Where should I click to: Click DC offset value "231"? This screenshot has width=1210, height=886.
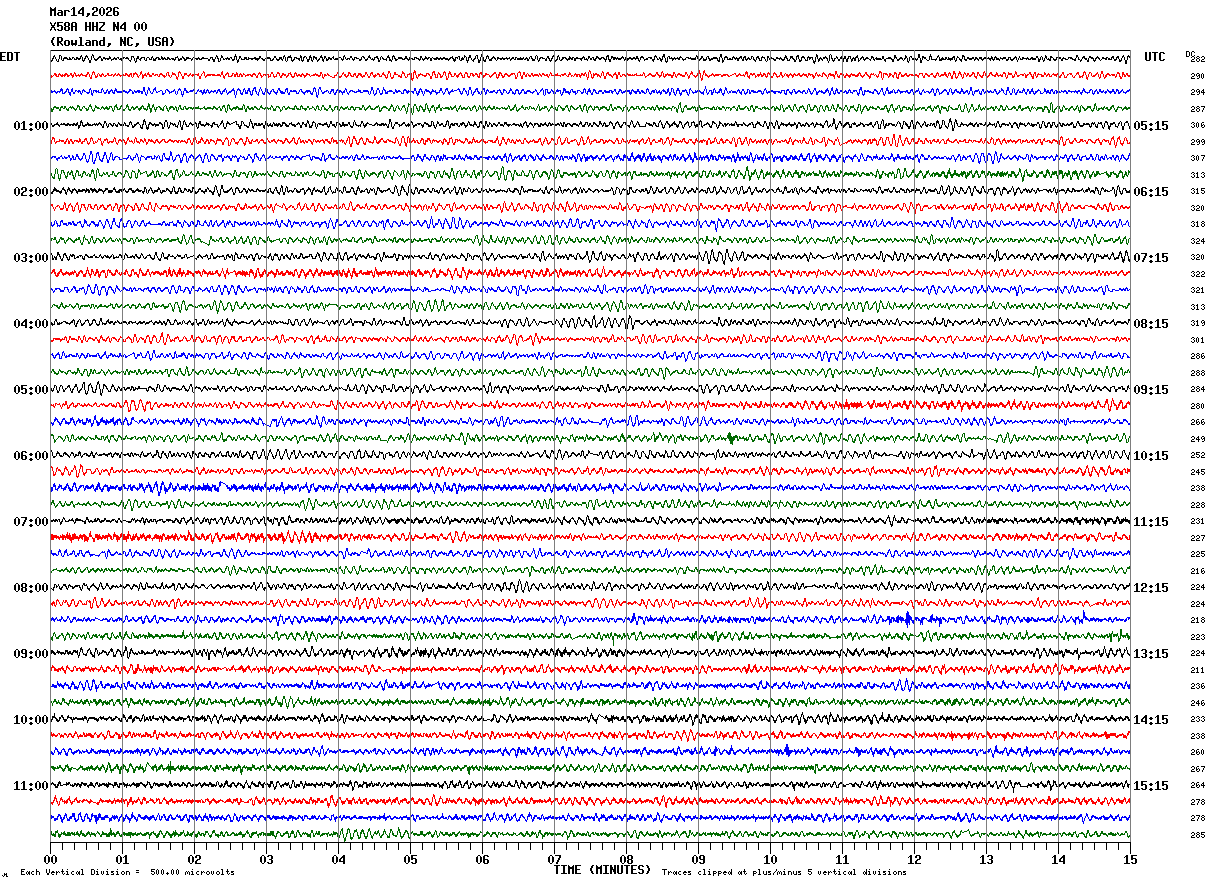click(1197, 522)
